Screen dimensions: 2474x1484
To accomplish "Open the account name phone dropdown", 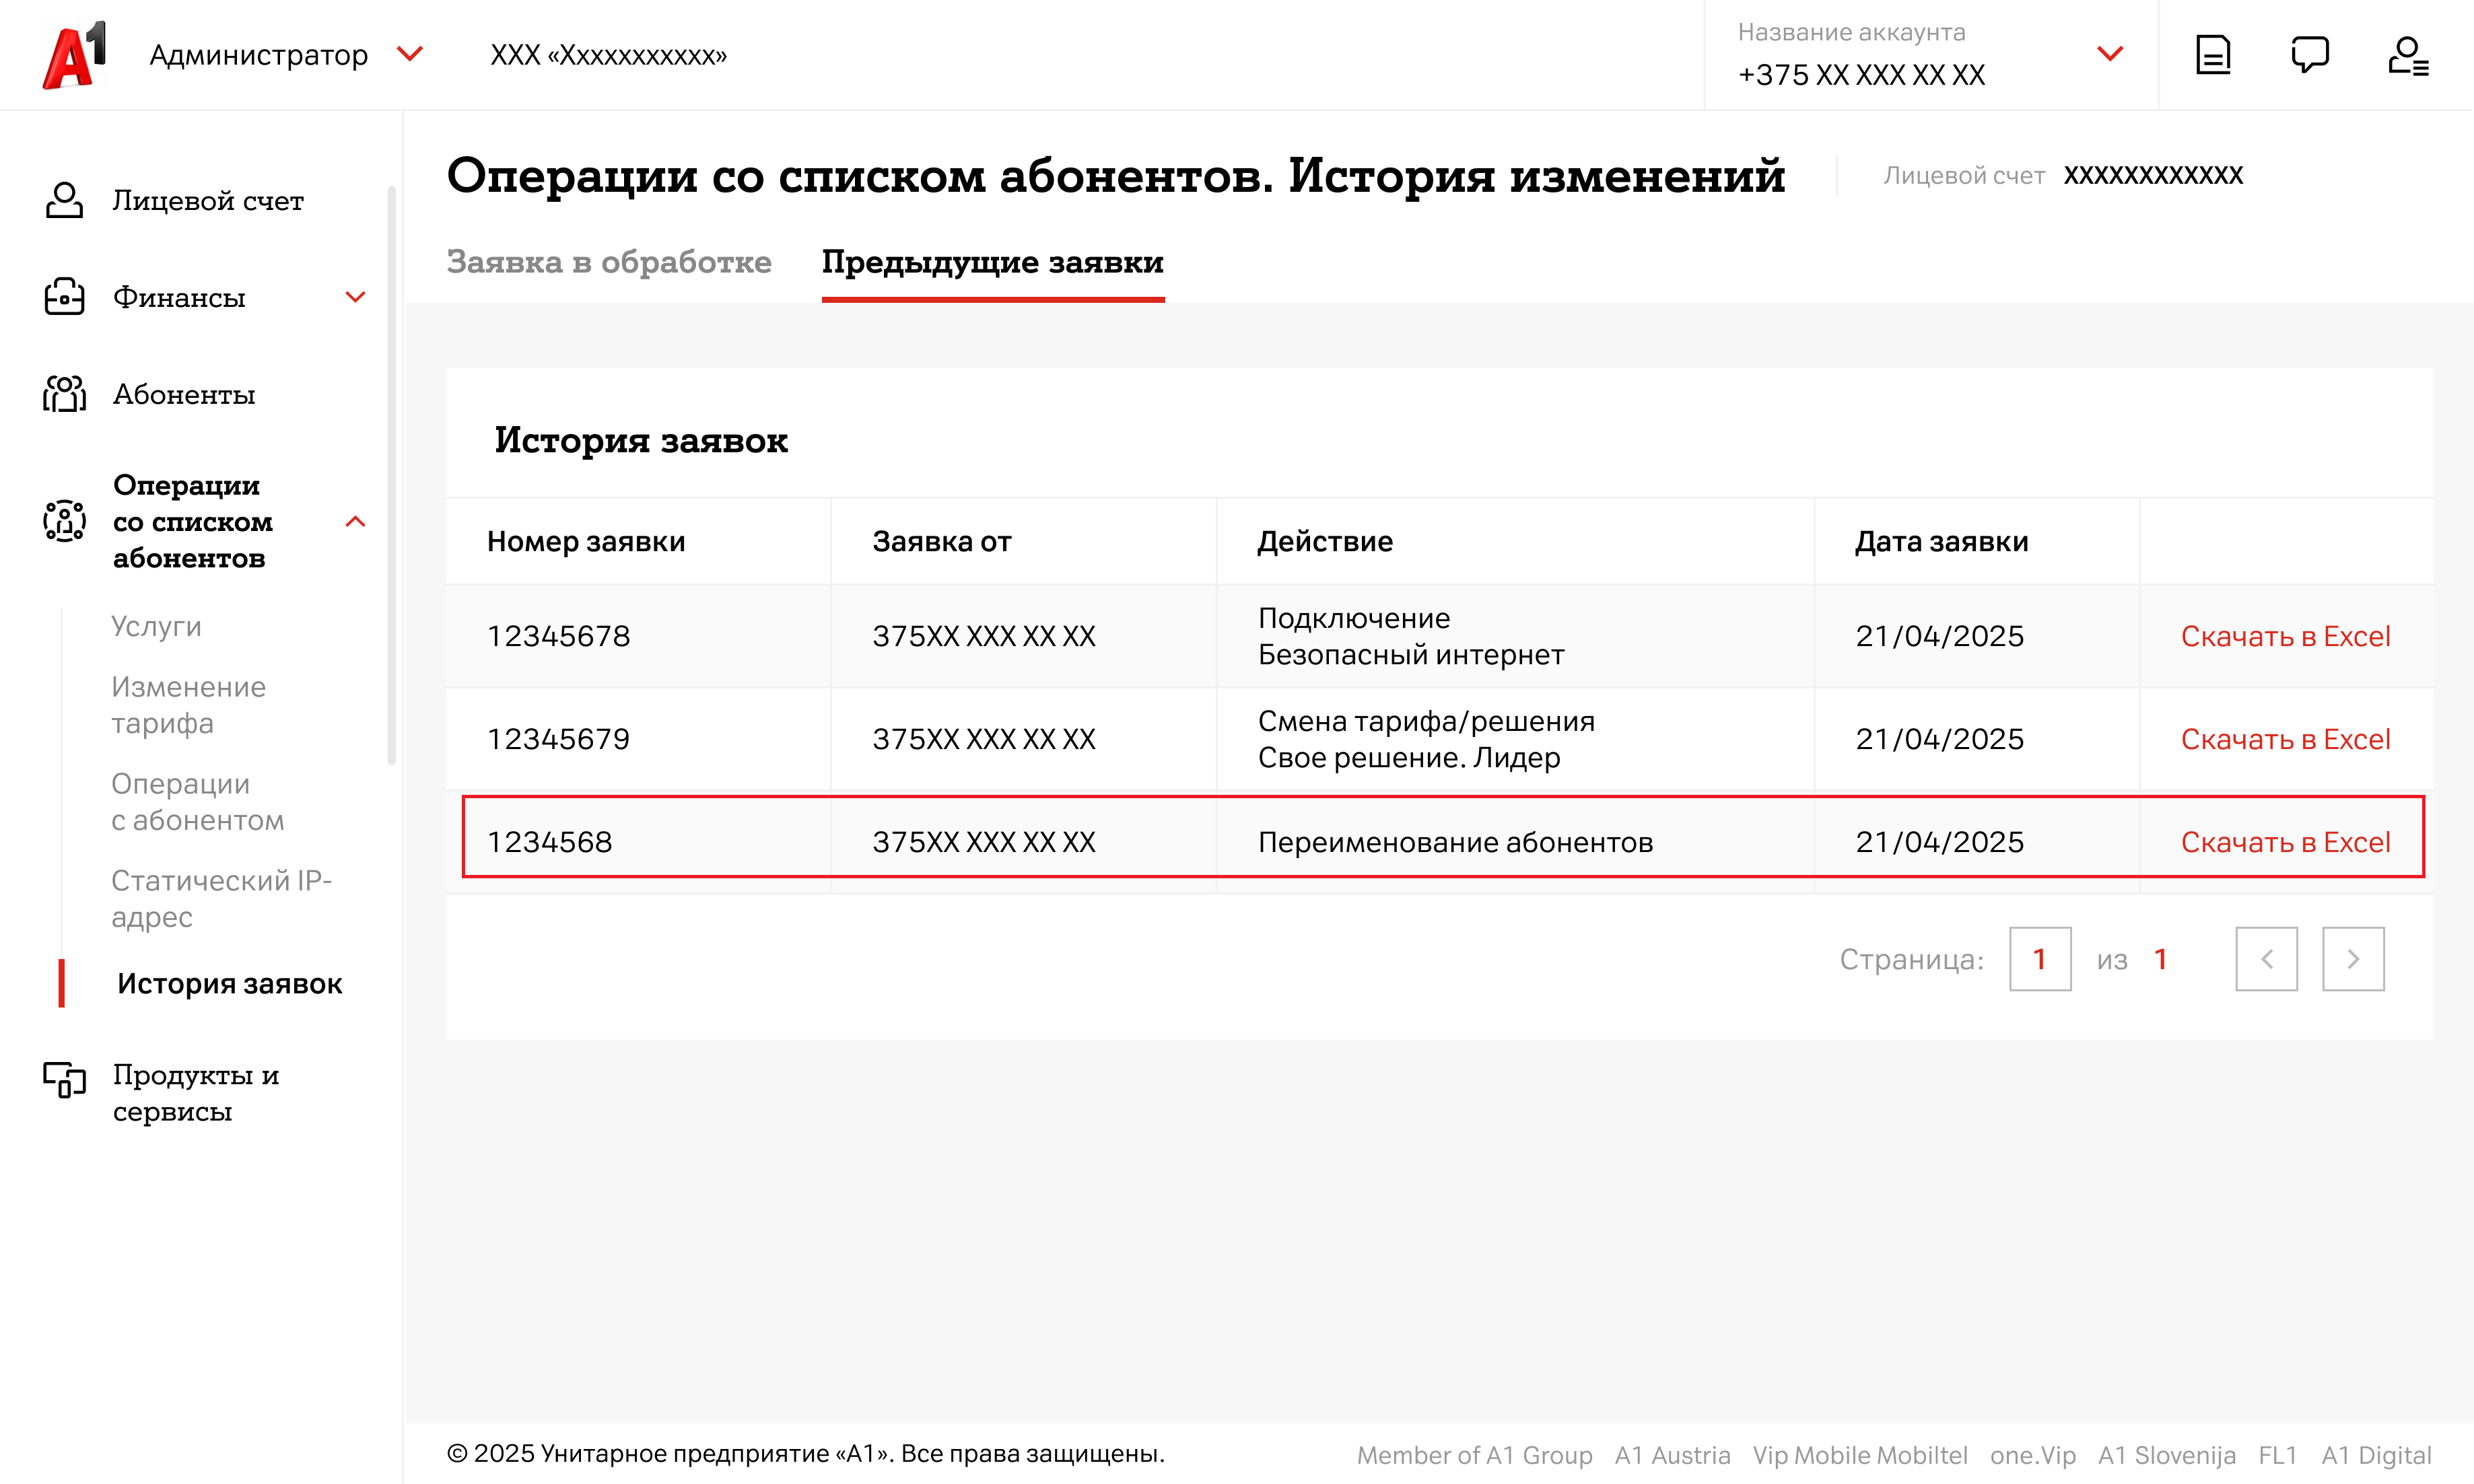I will point(2109,54).
